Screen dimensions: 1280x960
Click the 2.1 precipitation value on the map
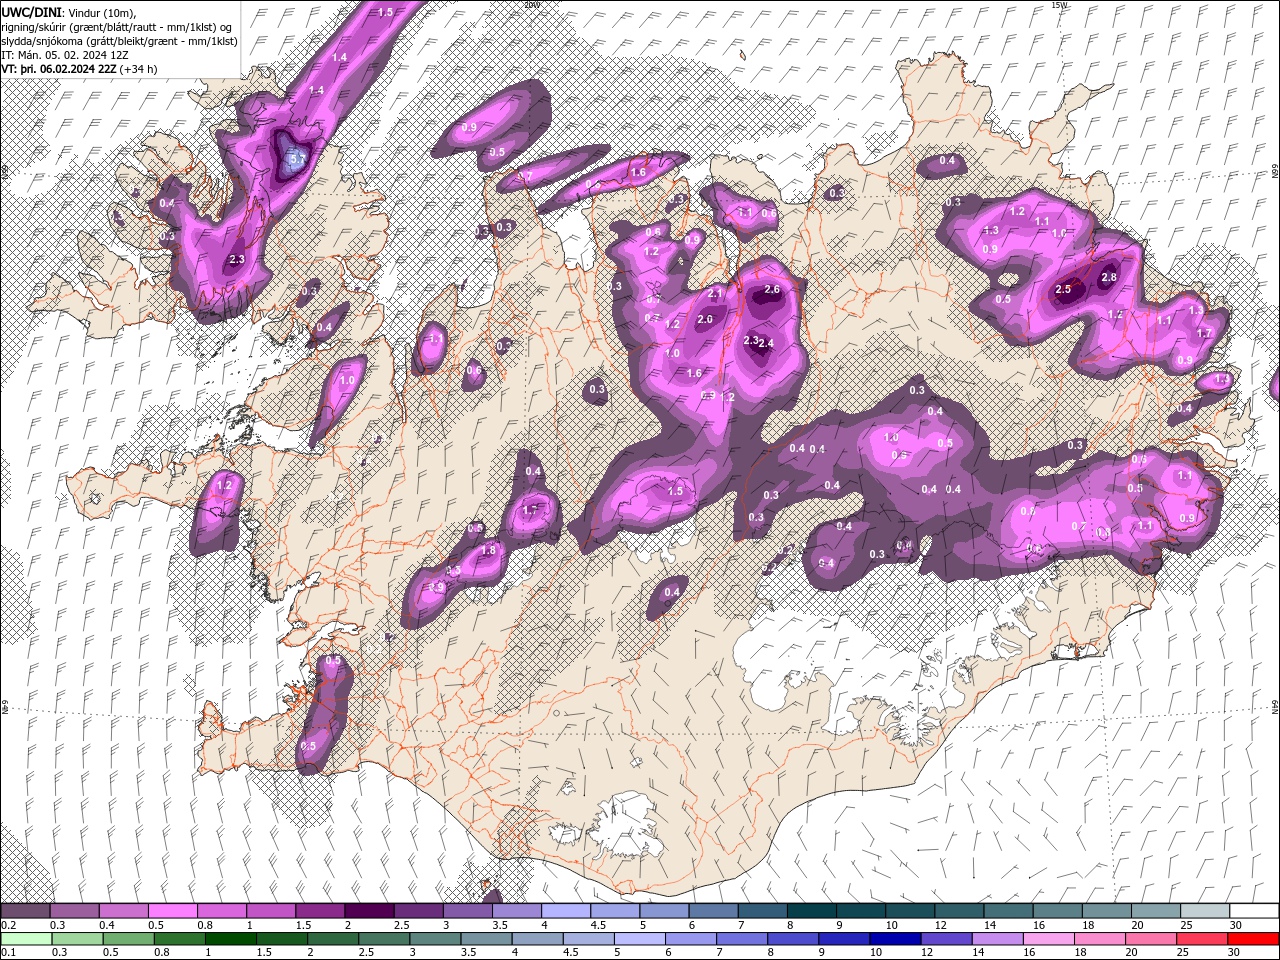click(x=715, y=294)
